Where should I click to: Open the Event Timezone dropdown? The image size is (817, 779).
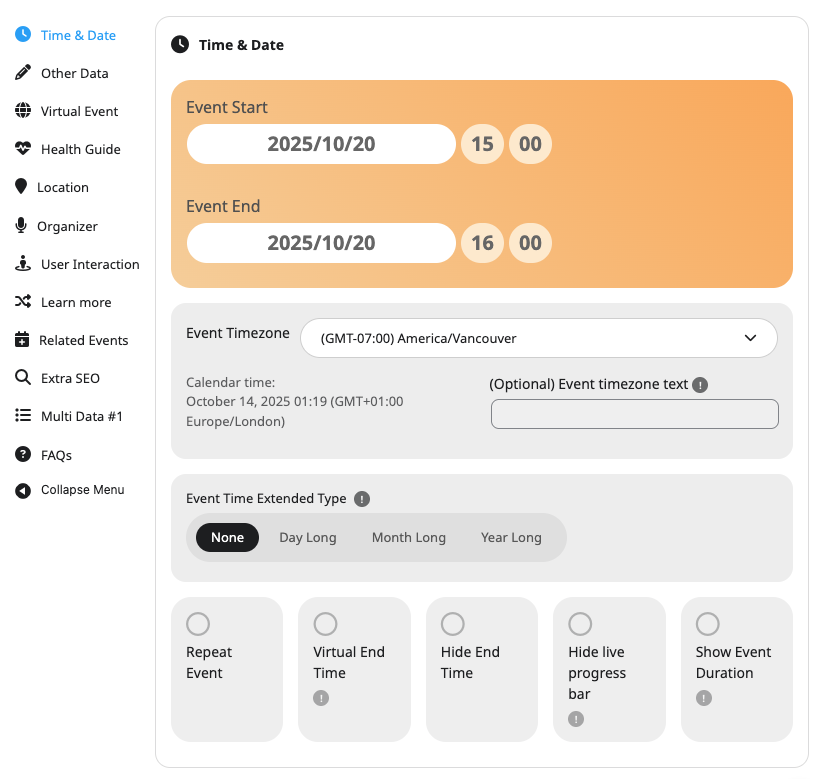[538, 338]
